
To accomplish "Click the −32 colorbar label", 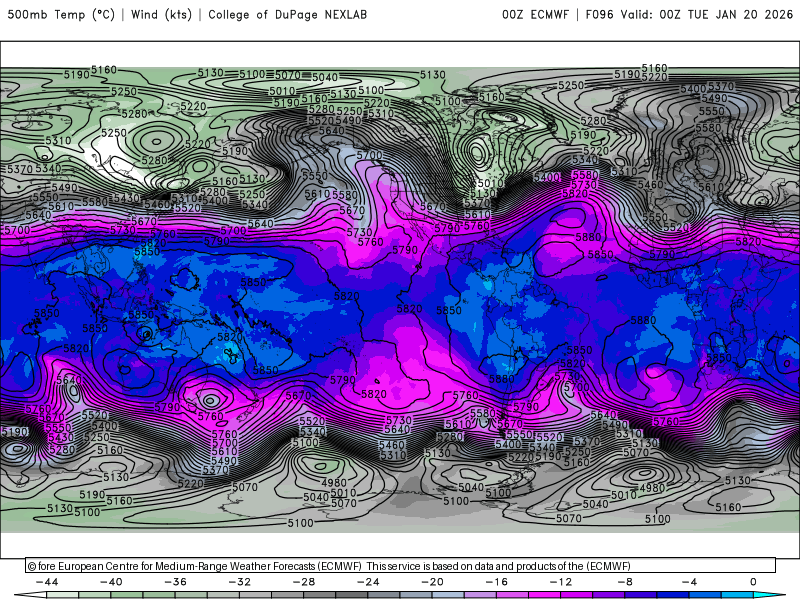I will click(240, 582).
